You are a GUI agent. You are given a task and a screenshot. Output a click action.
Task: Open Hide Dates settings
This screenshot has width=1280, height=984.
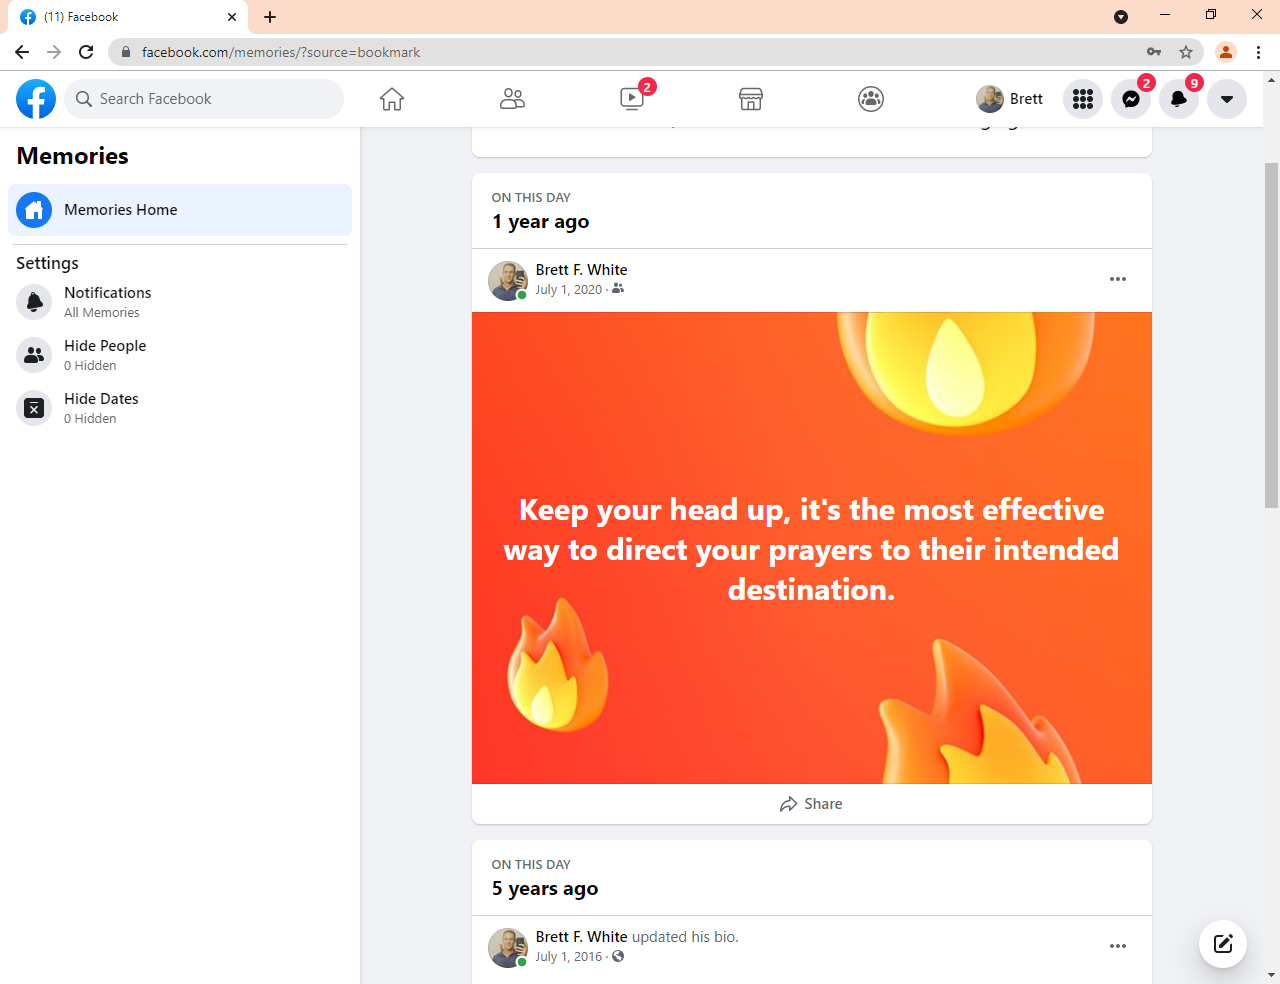pyautogui.click(x=101, y=408)
